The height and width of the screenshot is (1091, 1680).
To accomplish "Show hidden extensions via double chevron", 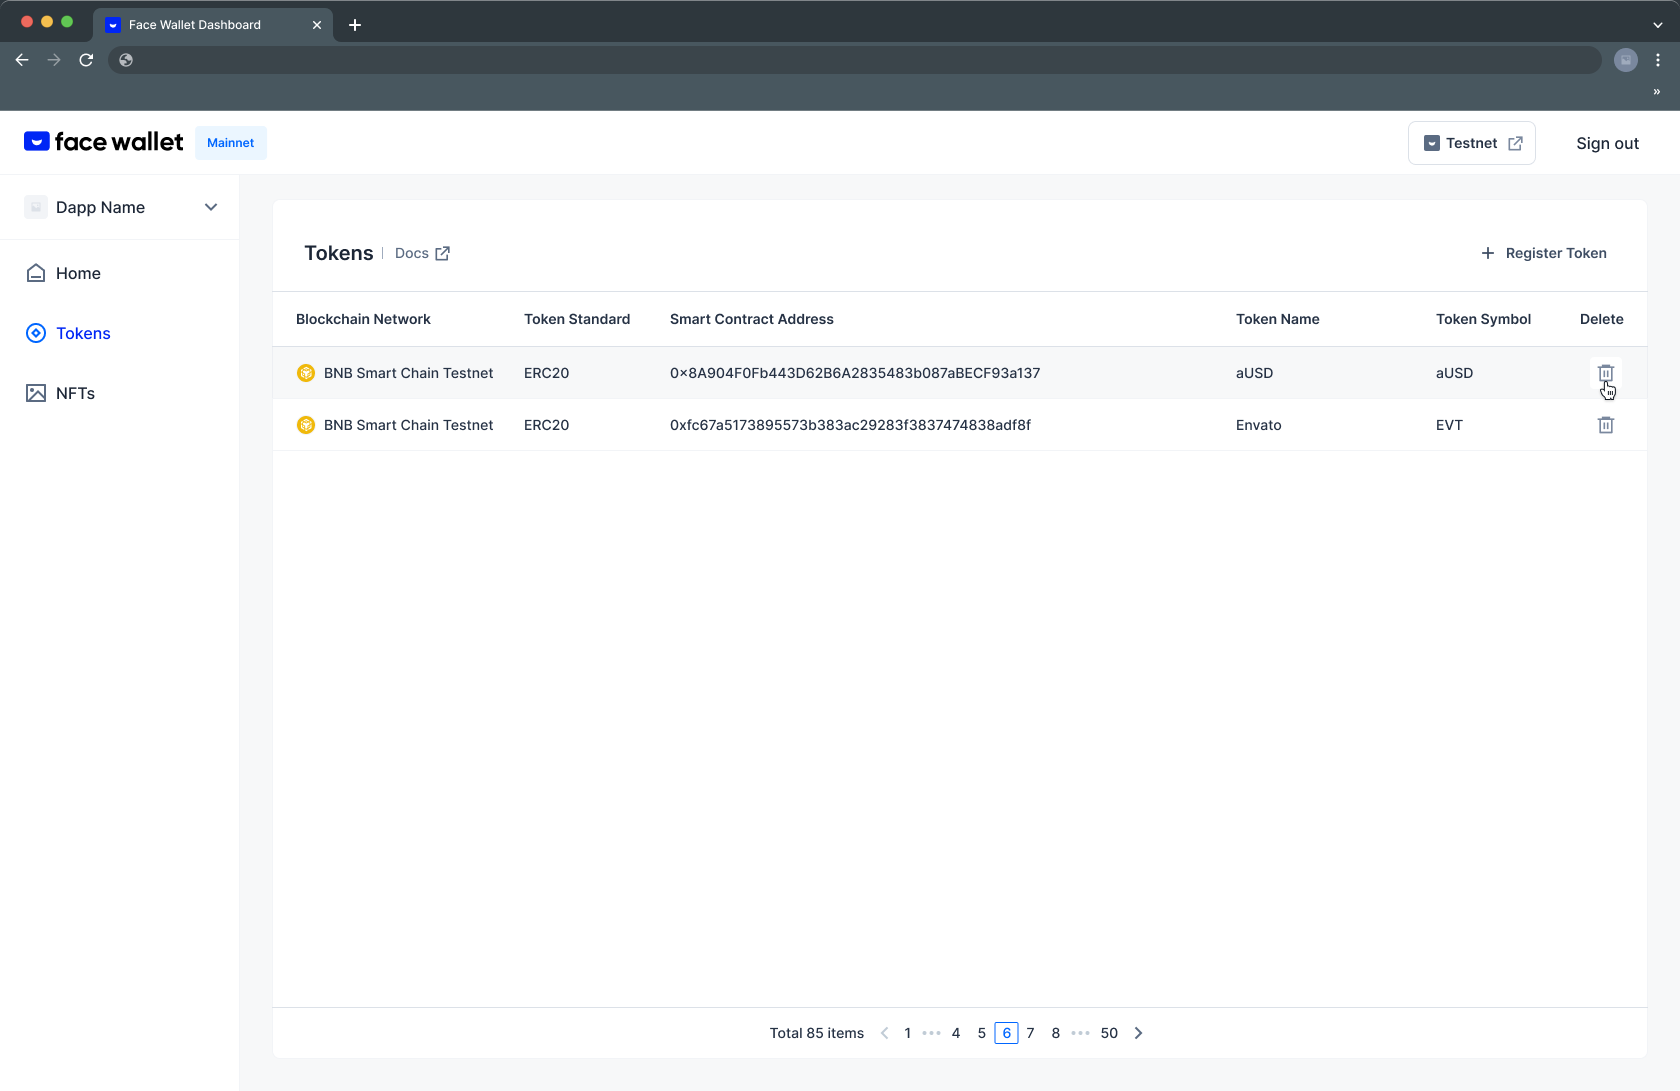I will 1657,92.
